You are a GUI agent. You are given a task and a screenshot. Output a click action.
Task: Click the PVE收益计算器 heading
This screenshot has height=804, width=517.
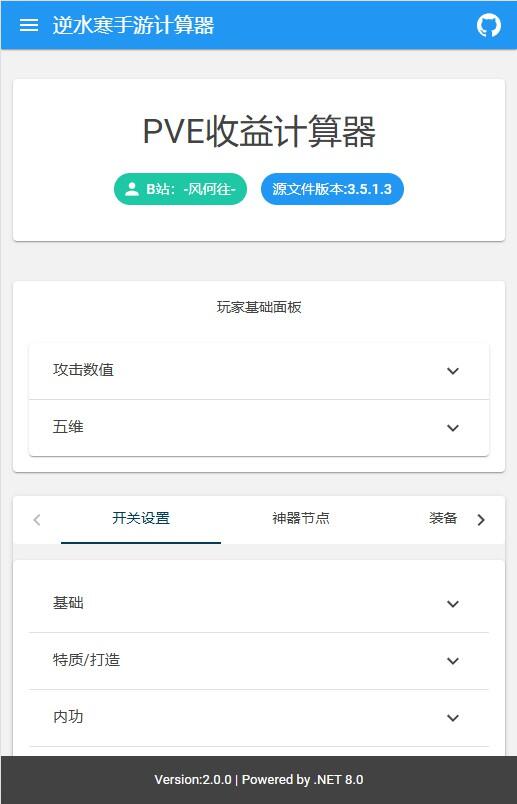tap(259, 132)
